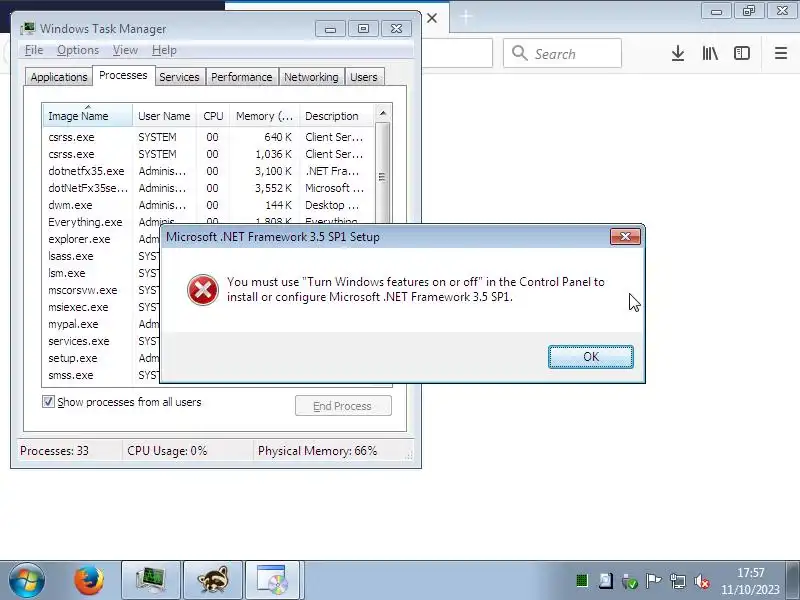
Task: Open Firefox downloads arrow icon
Action: [x=678, y=53]
